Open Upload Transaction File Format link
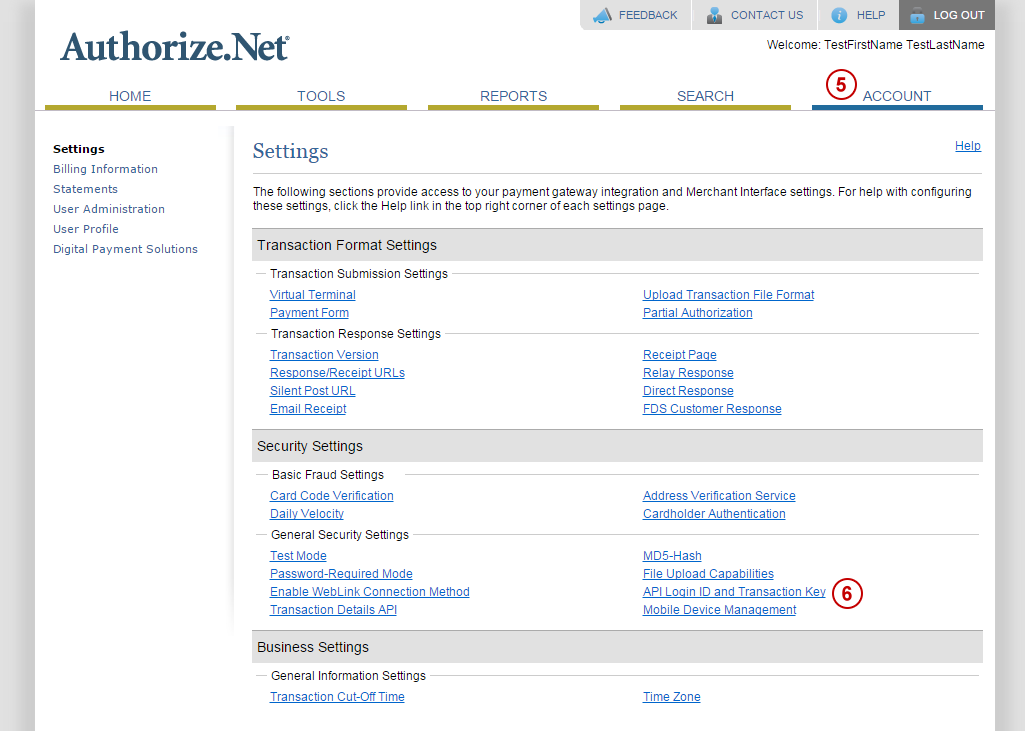The image size is (1025, 731). click(728, 295)
